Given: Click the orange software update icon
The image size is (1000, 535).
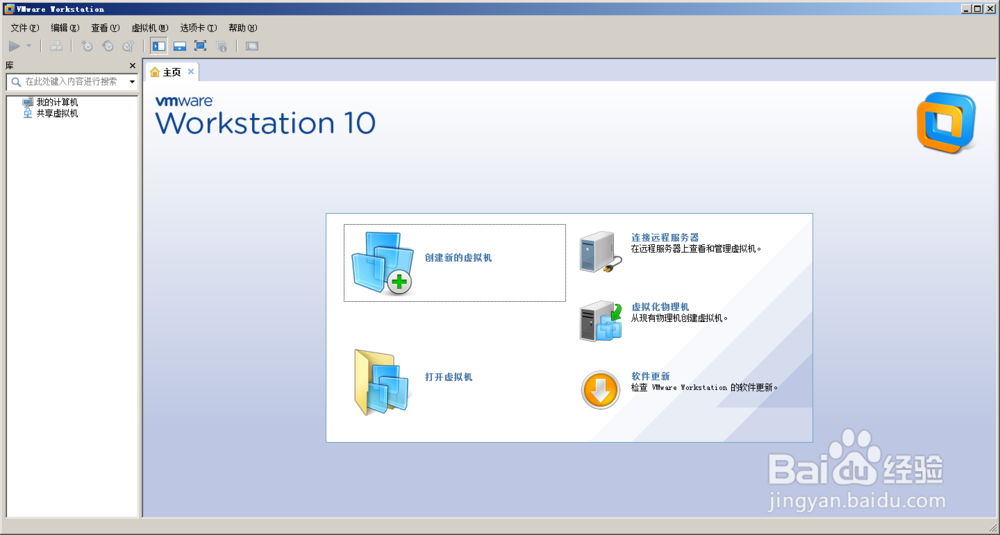Looking at the screenshot, I should 600,390.
